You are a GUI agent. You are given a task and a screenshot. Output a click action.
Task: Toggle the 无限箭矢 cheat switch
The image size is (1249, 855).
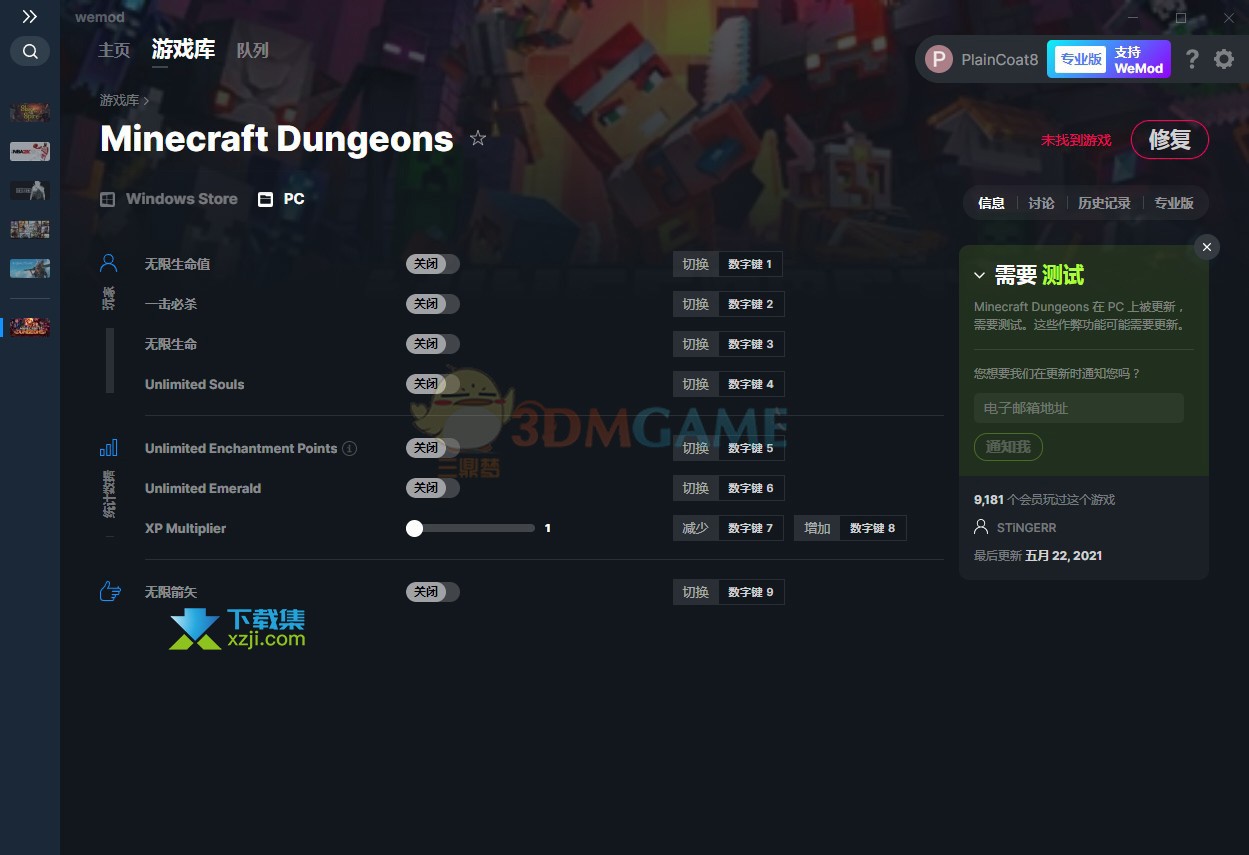433,592
